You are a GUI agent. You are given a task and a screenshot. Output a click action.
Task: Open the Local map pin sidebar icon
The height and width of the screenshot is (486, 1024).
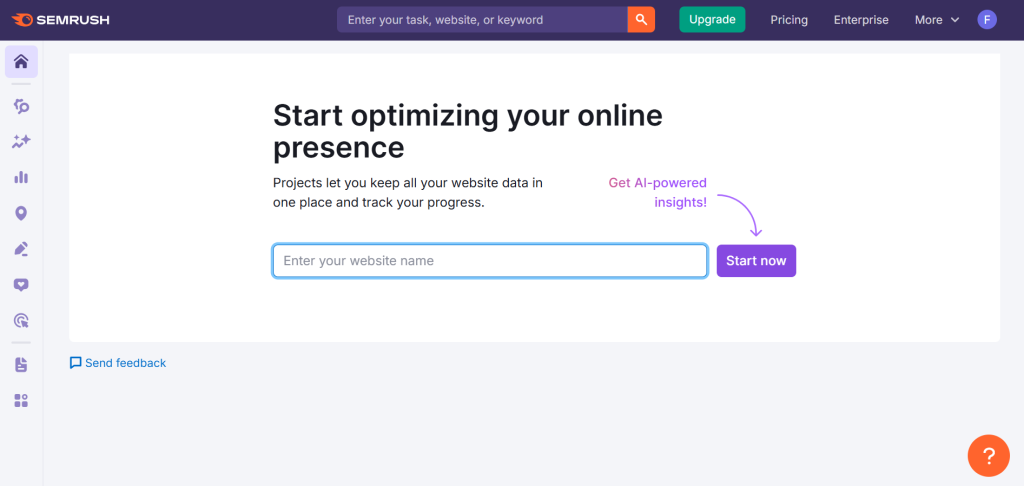[x=21, y=213]
